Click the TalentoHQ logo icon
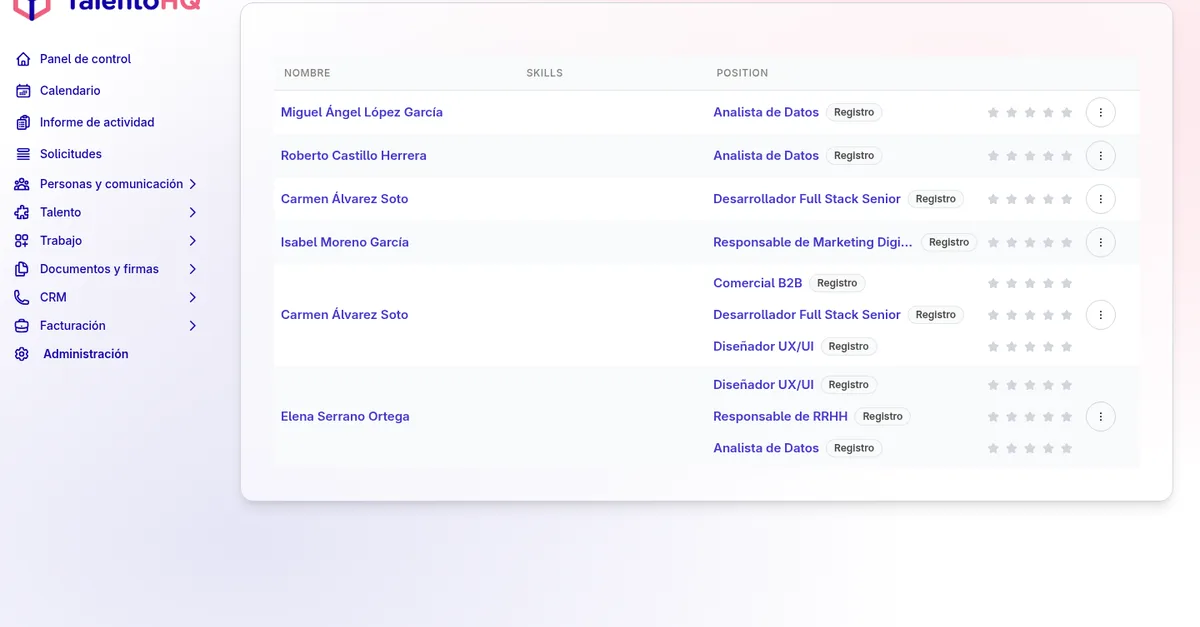Viewport: 1200px width, 627px height. (x=32, y=8)
